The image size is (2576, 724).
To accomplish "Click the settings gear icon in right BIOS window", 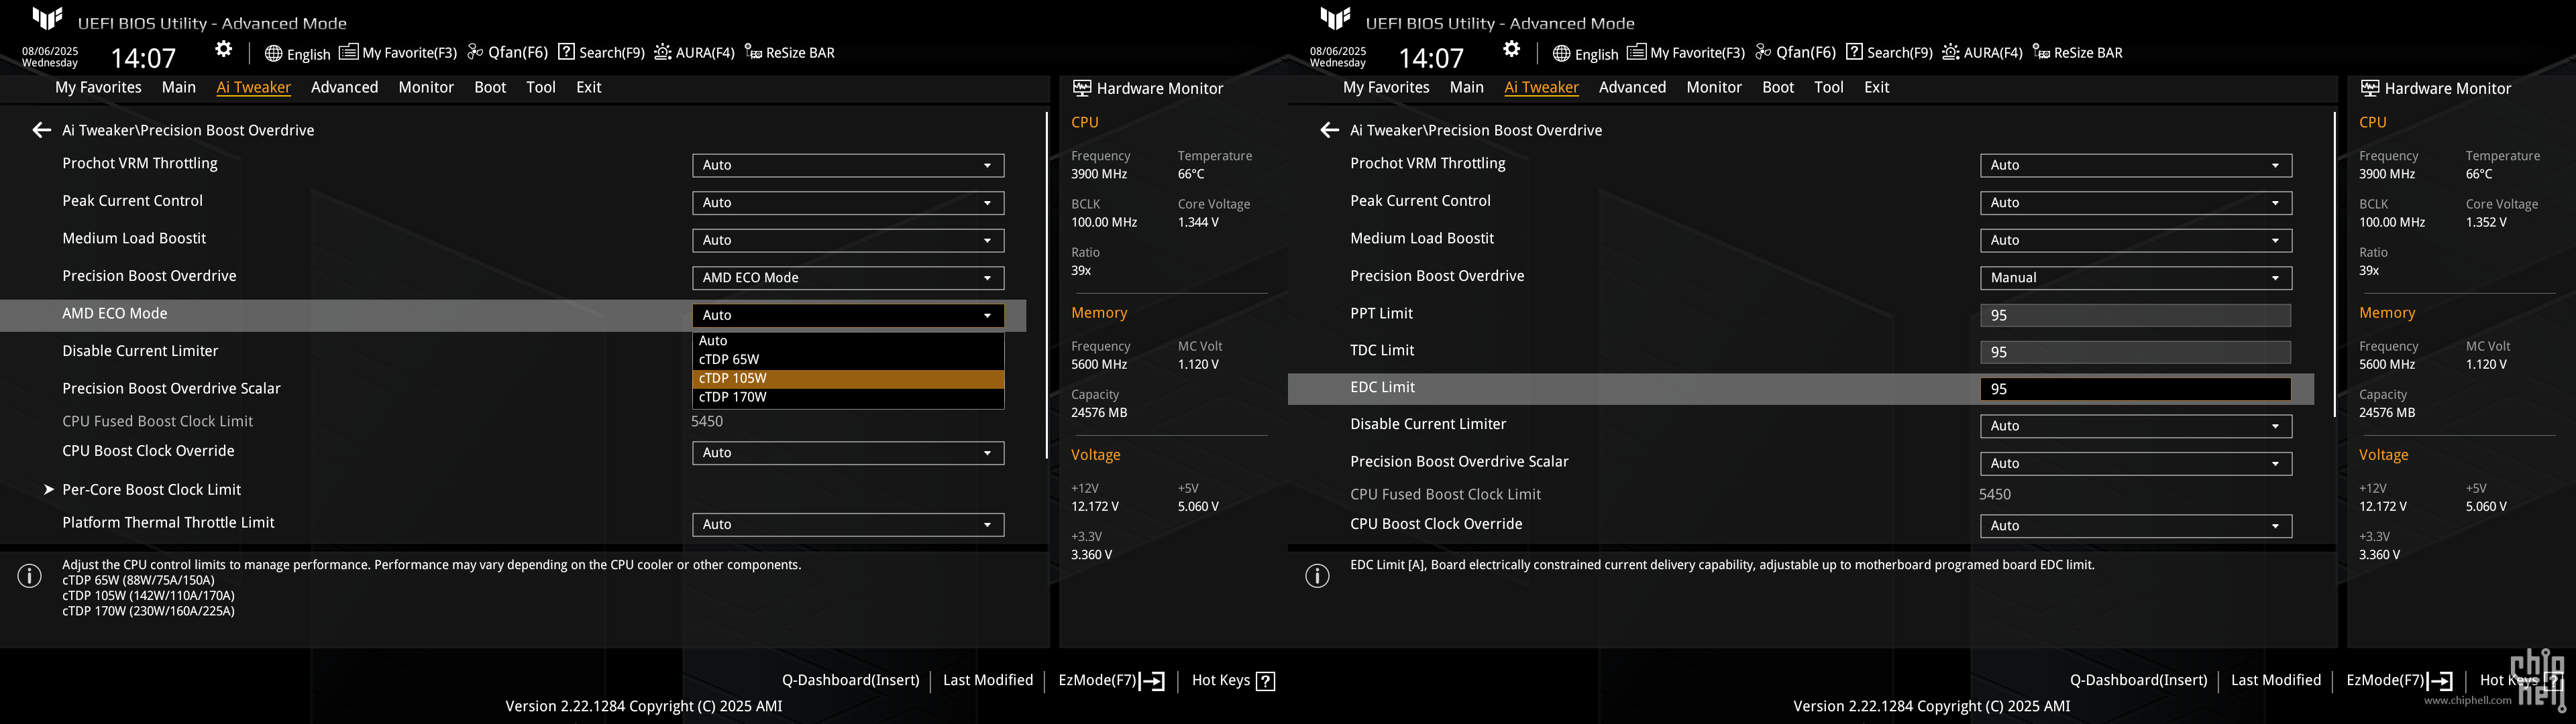I will pos(1512,50).
